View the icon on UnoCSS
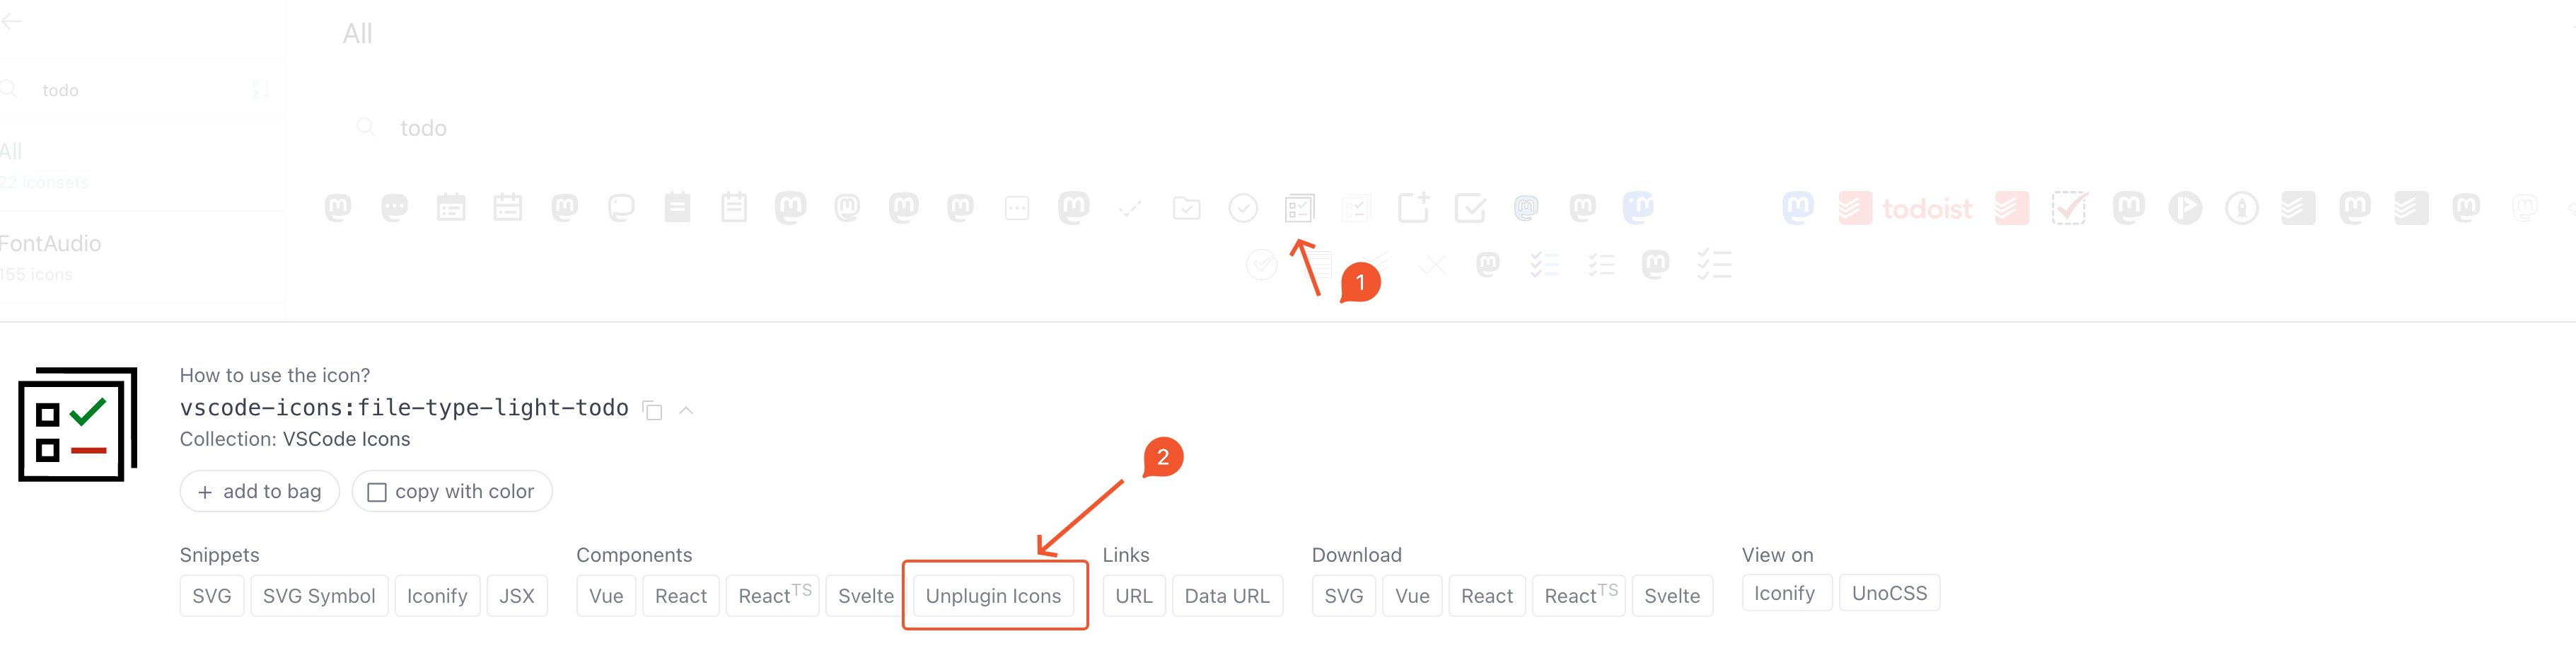2576x658 pixels. [x=1888, y=593]
